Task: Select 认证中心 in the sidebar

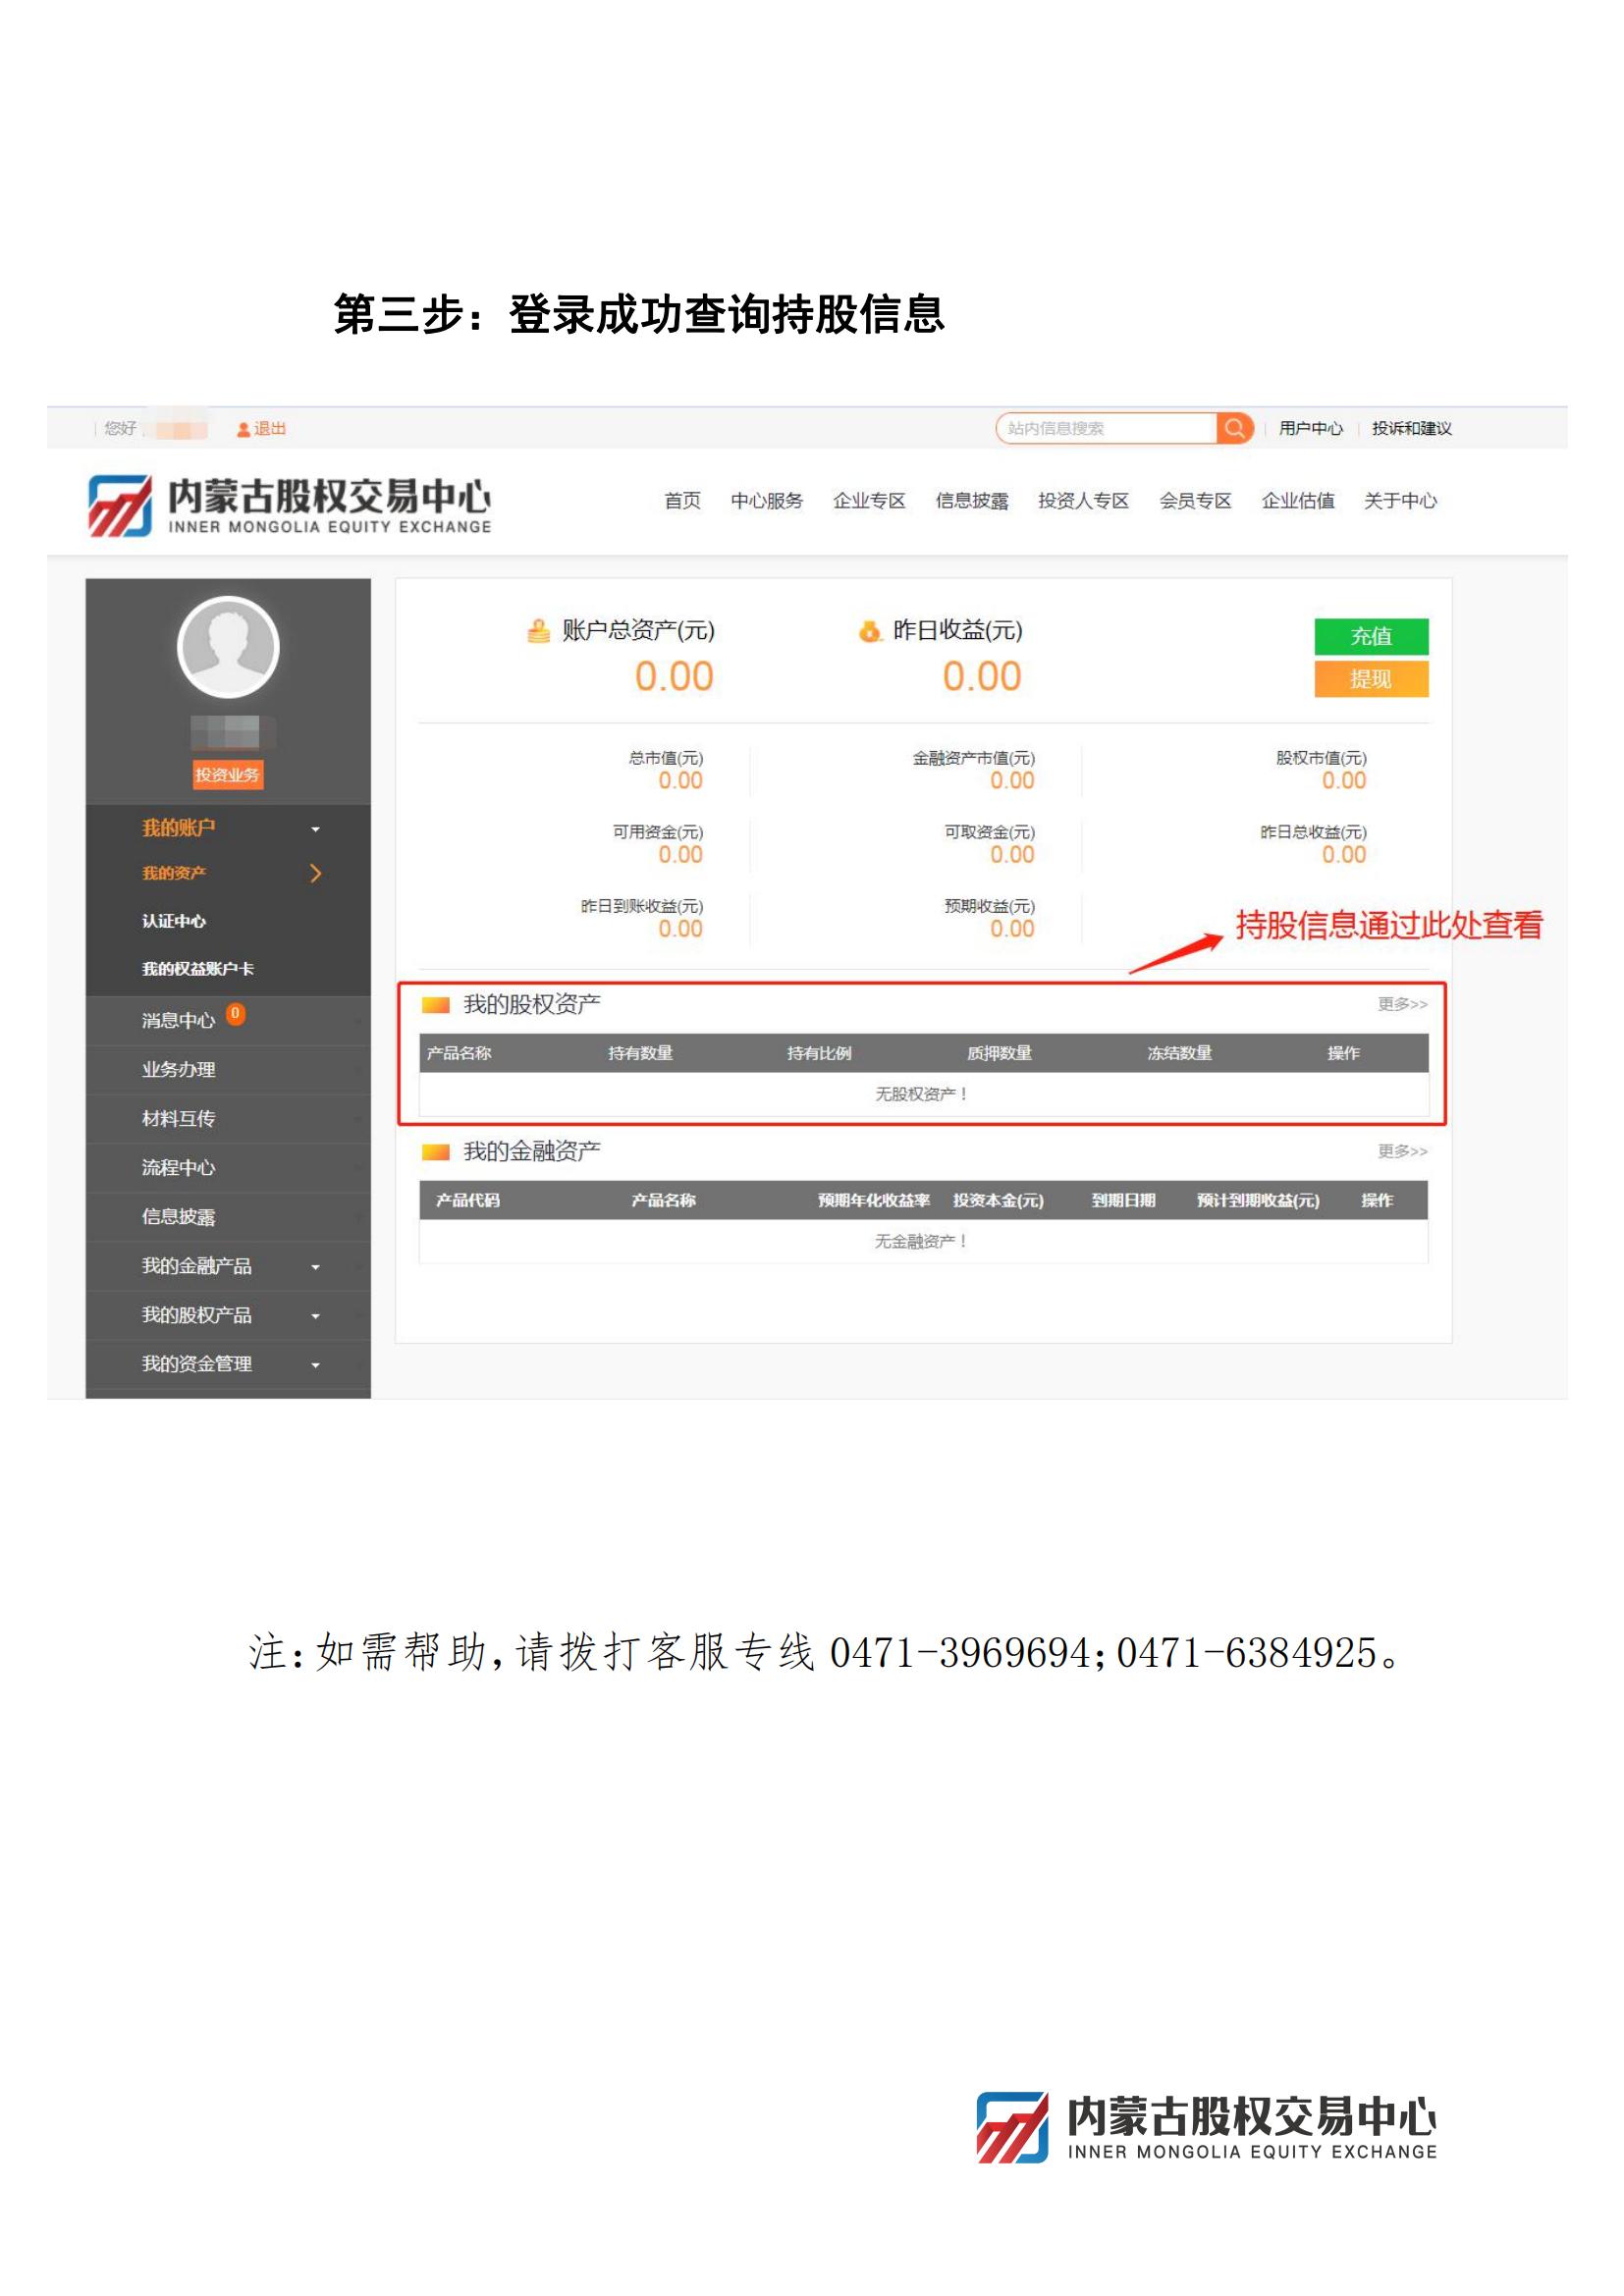Action: point(174,921)
